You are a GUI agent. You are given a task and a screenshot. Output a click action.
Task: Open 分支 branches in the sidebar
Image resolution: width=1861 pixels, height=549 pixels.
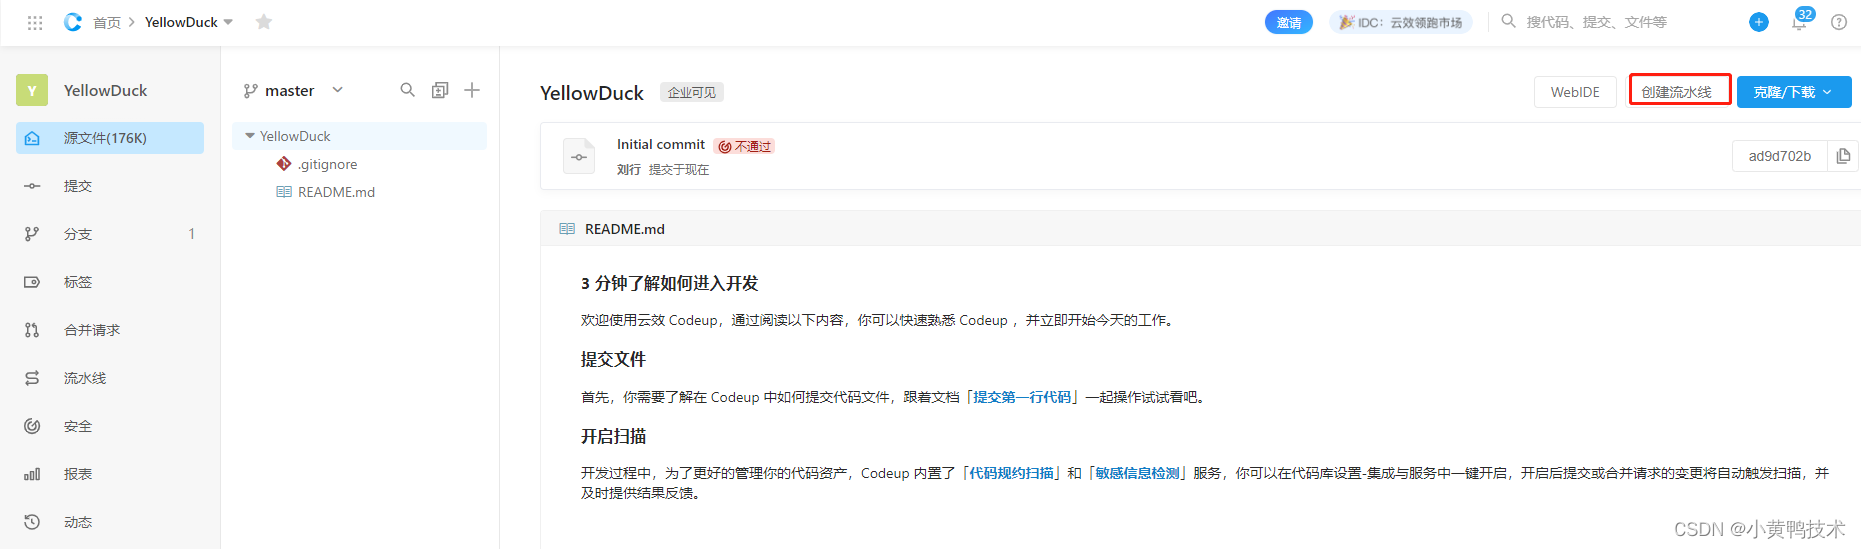110,234
